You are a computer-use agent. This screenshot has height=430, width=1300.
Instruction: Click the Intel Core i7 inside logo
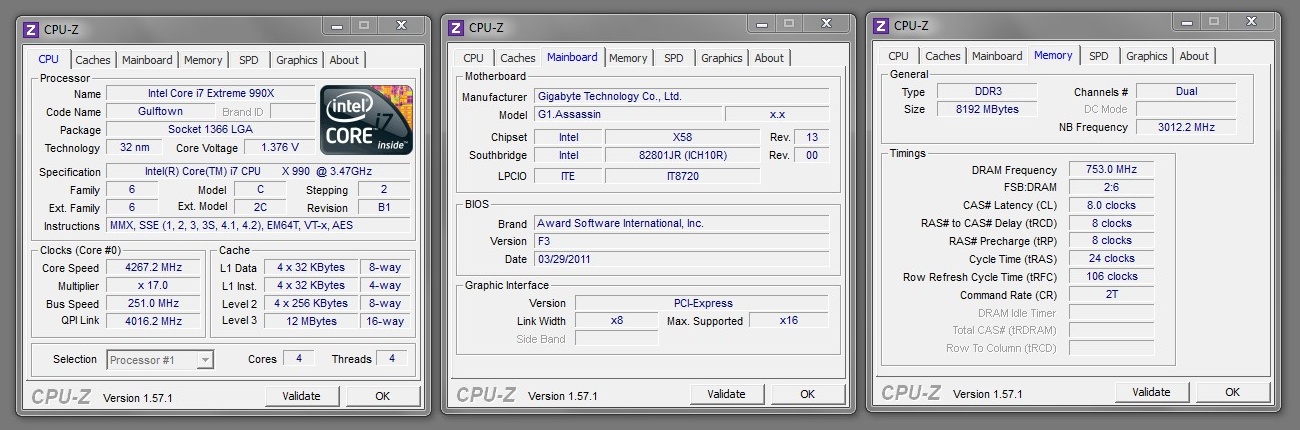pos(366,121)
